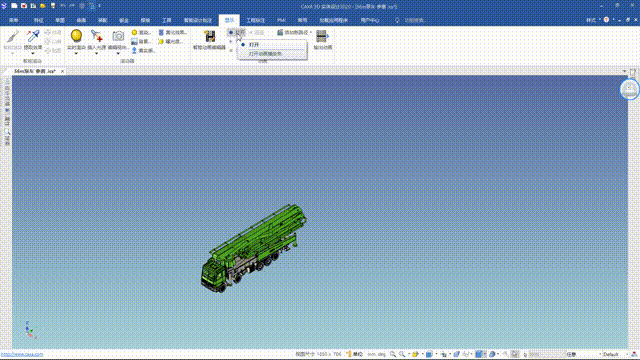Click the second entry in the open popup menu
This screenshot has height=360, width=640.
[x=265, y=53]
